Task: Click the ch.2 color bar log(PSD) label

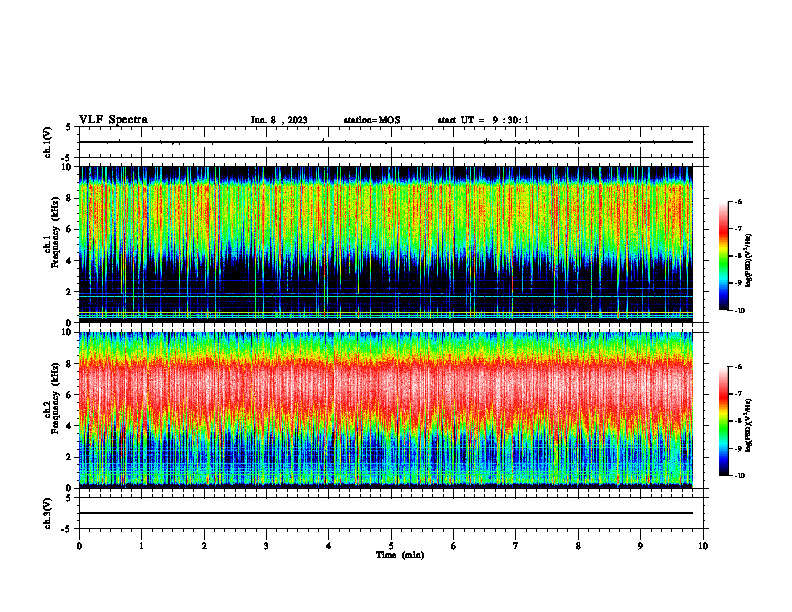Action: point(749,426)
